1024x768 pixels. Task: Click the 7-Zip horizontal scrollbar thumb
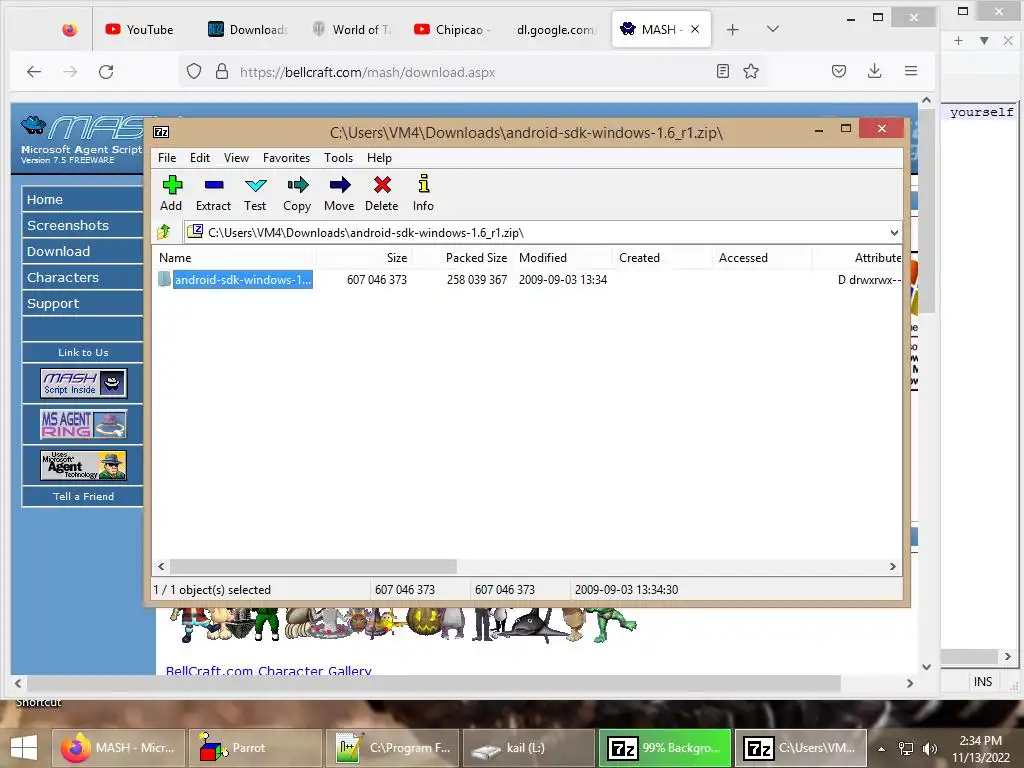coord(313,566)
